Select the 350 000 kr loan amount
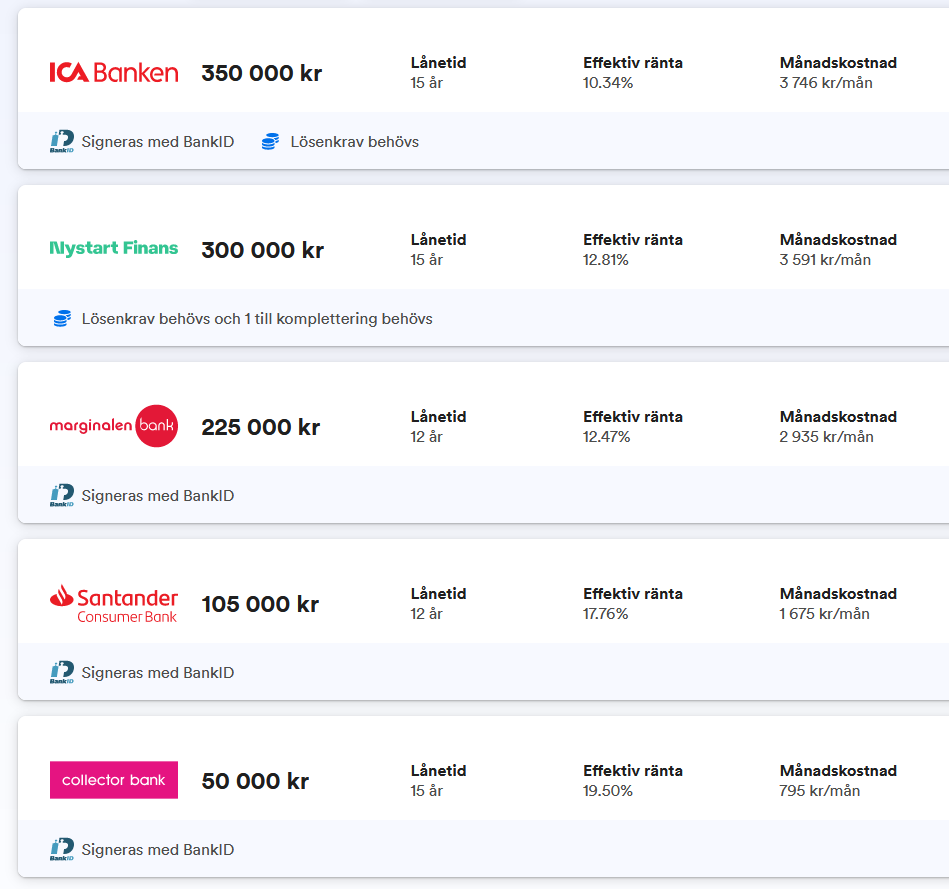This screenshot has width=949, height=889. [x=261, y=74]
